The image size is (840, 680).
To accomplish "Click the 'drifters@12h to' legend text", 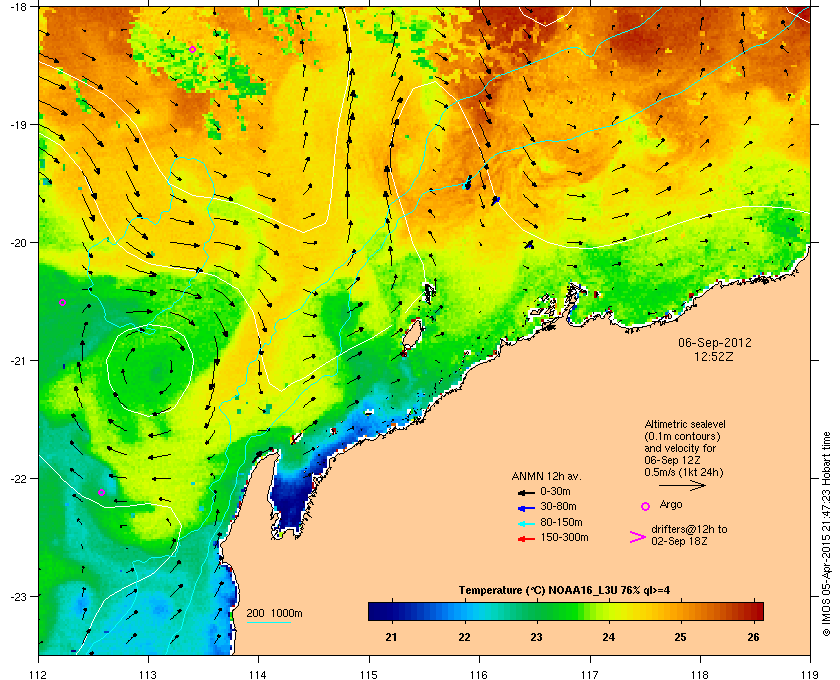I will [x=689, y=529].
